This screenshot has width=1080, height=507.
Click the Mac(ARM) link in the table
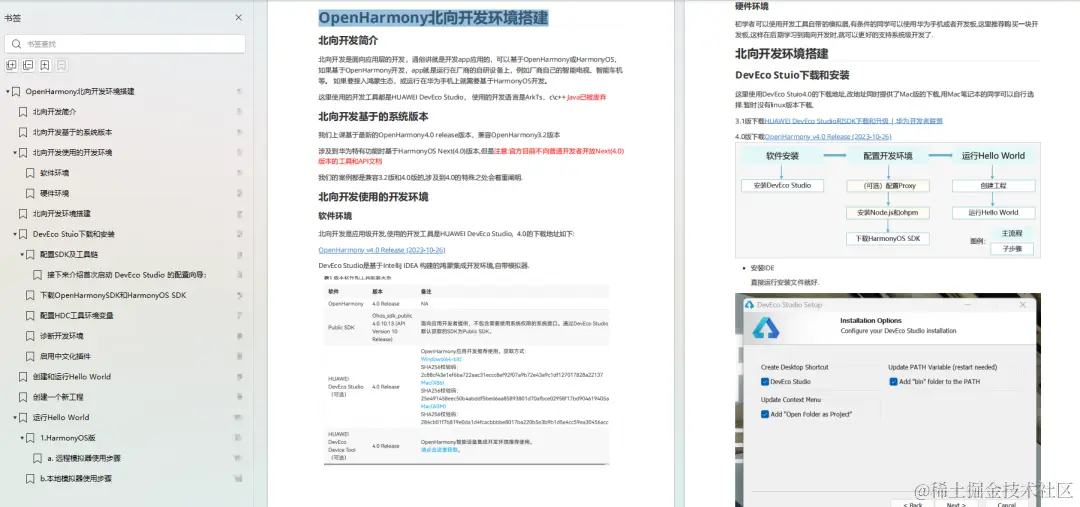(x=433, y=406)
